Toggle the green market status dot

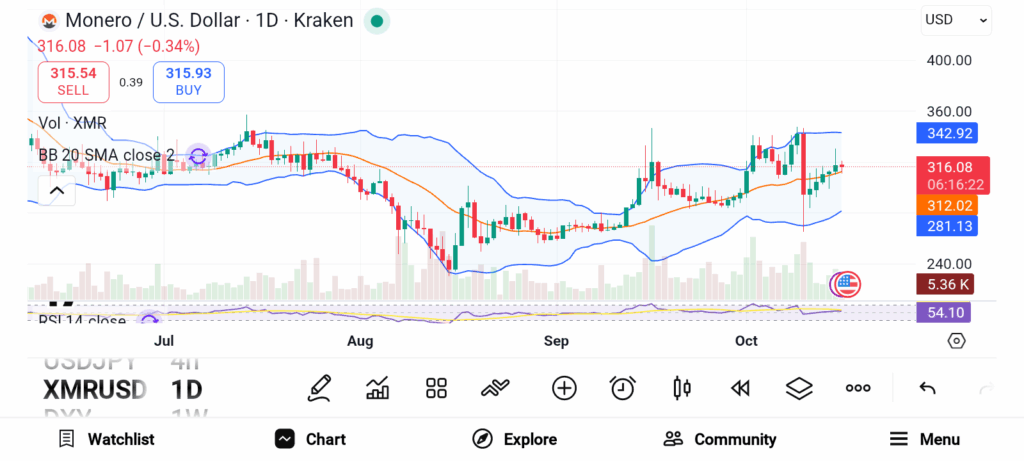(x=376, y=20)
